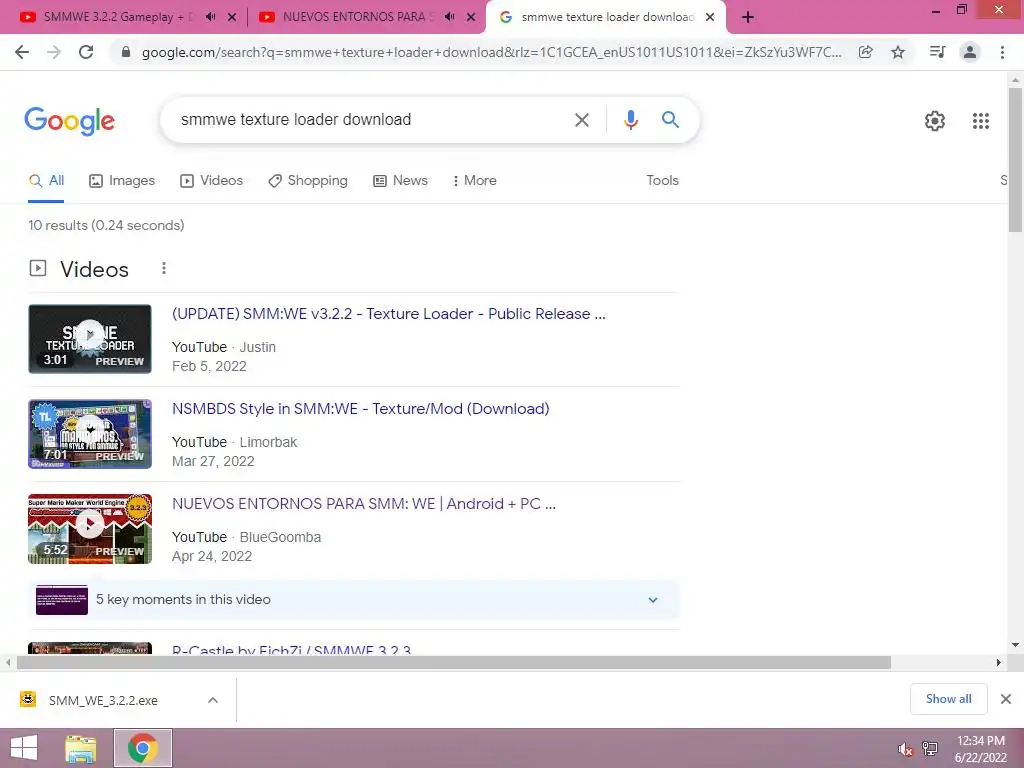Reload the current page
Image resolution: width=1024 pixels, height=768 pixels.
86,52
